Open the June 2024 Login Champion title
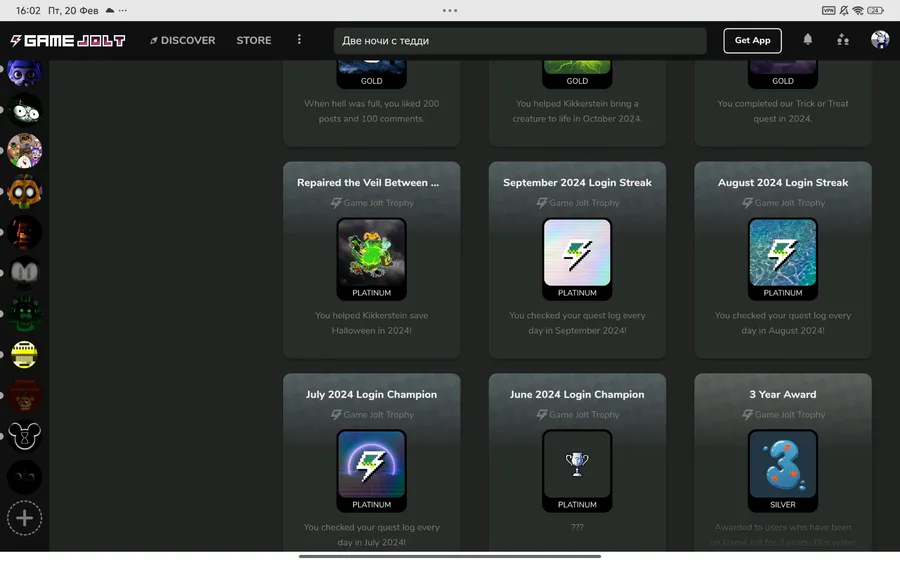This screenshot has height=563, width=900. [x=577, y=394]
